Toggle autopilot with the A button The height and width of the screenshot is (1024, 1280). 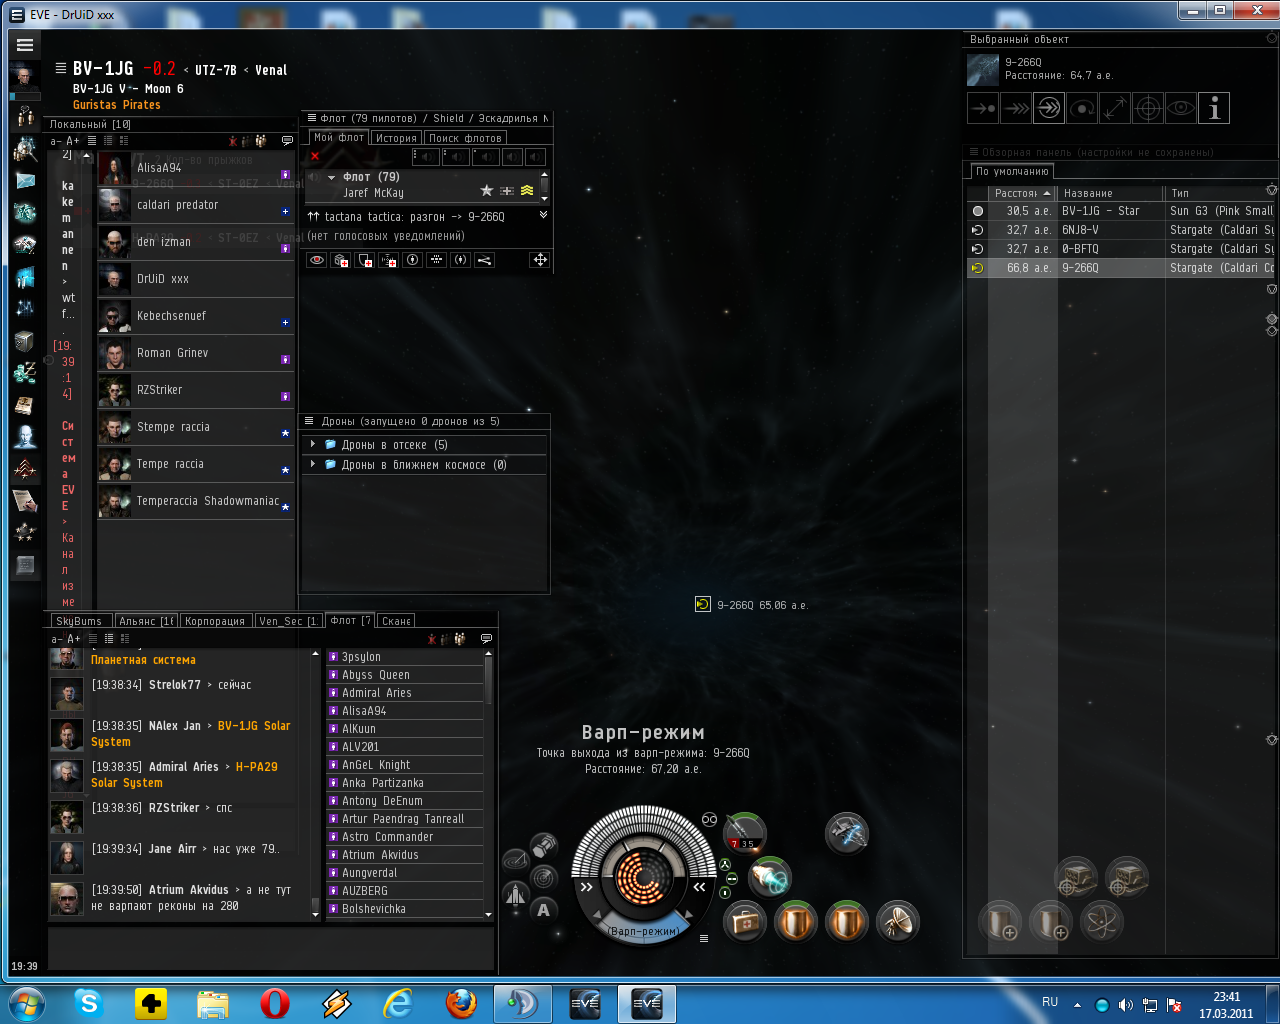(x=544, y=910)
